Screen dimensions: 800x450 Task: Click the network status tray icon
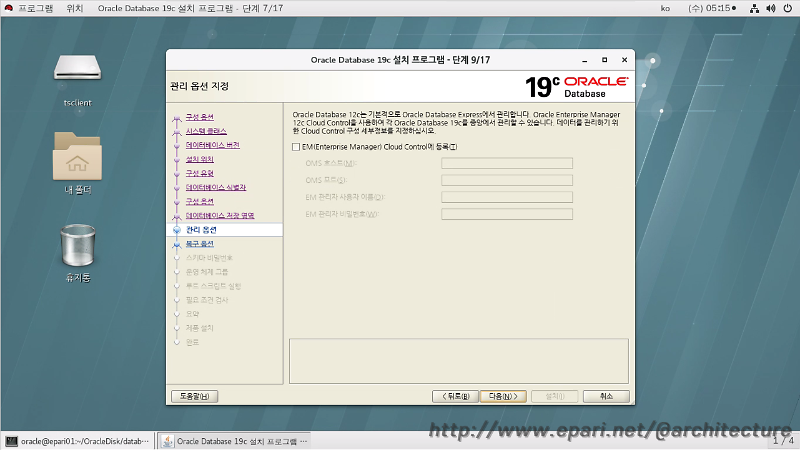tap(754, 8)
